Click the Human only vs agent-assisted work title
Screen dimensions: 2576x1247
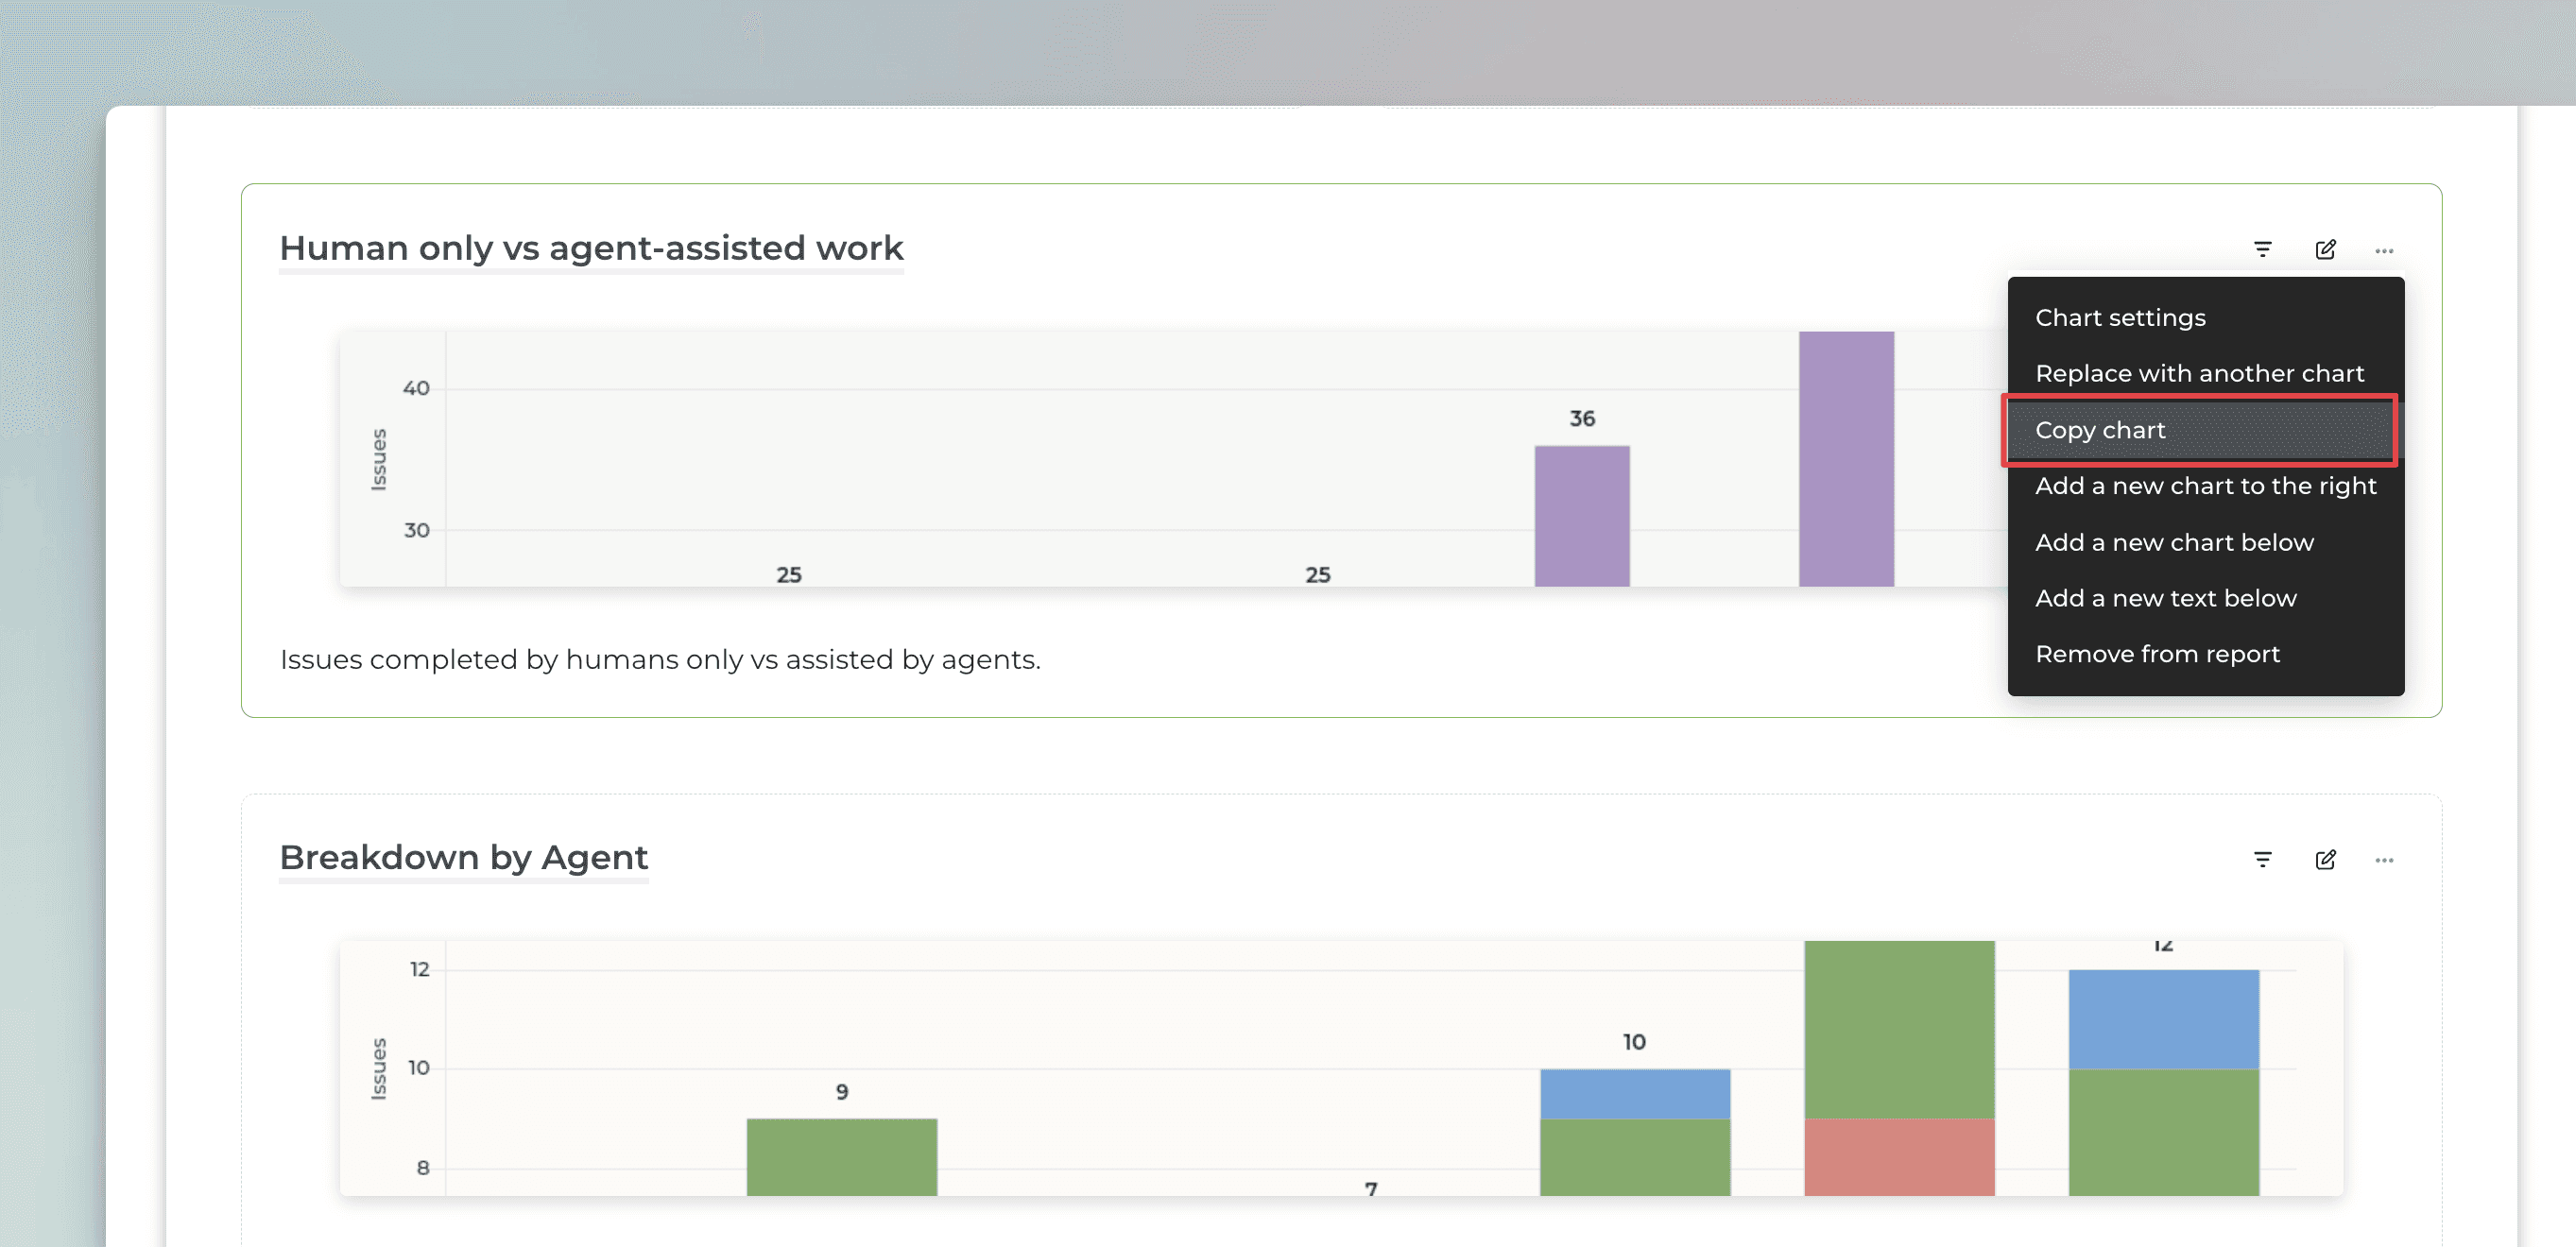591,248
